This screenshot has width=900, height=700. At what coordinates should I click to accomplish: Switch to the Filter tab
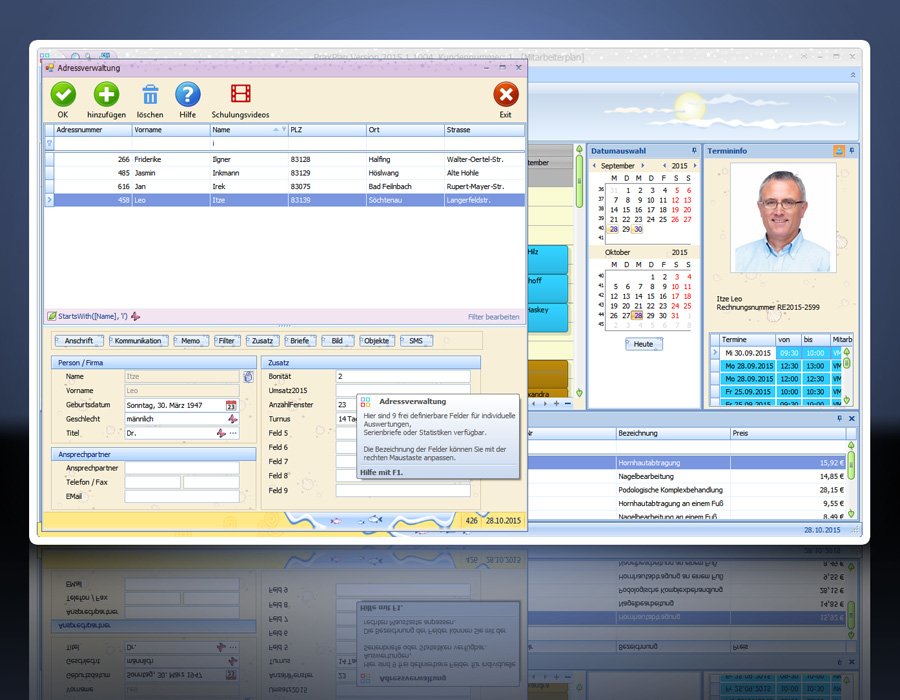(227, 341)
